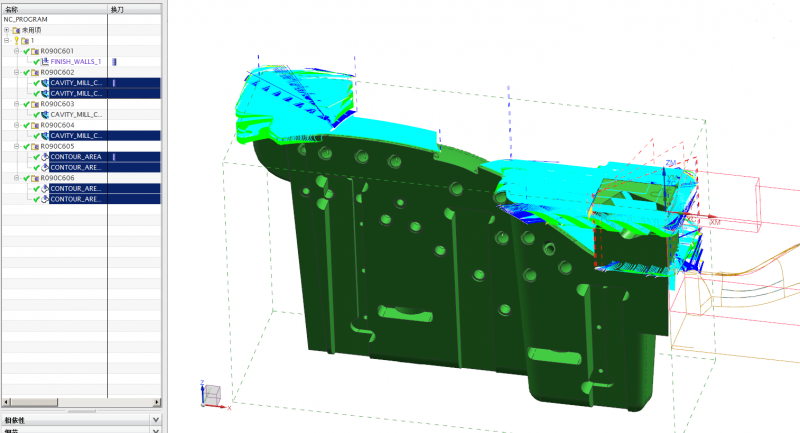Select the R090C605 group label

point(57,146)
